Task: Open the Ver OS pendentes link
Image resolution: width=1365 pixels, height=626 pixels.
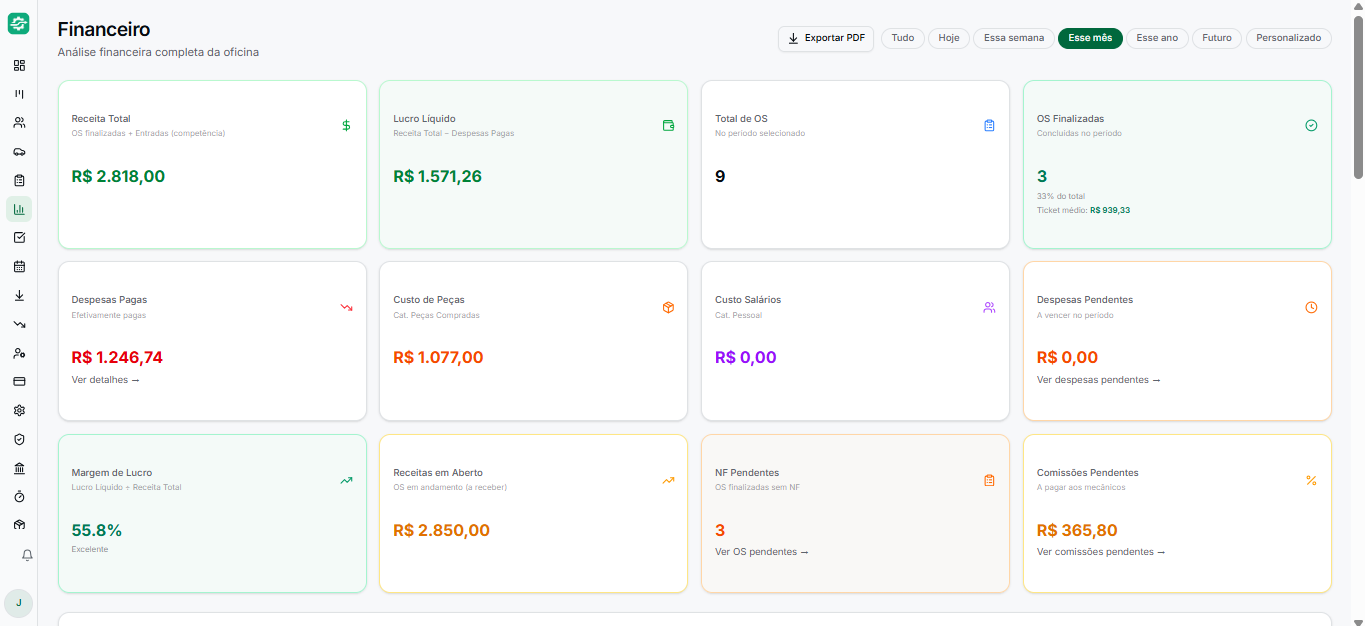Action: click(762, 552)
